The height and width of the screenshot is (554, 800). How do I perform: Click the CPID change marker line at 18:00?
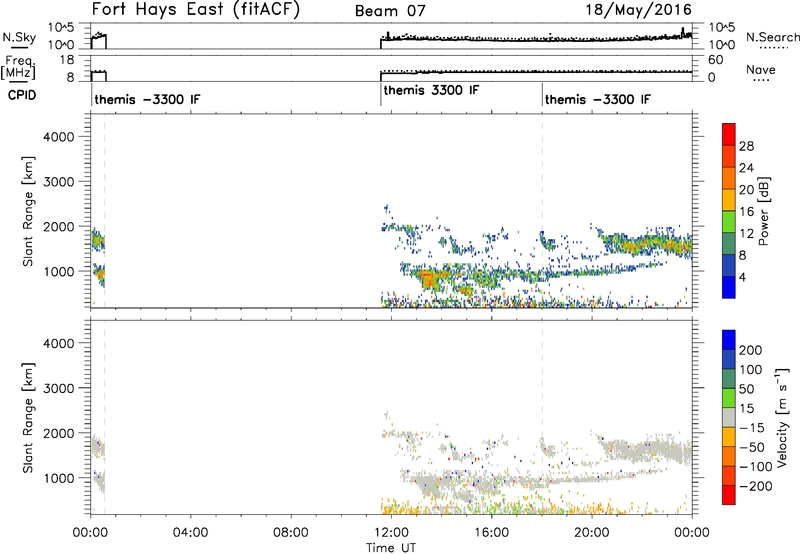point(542,94)
